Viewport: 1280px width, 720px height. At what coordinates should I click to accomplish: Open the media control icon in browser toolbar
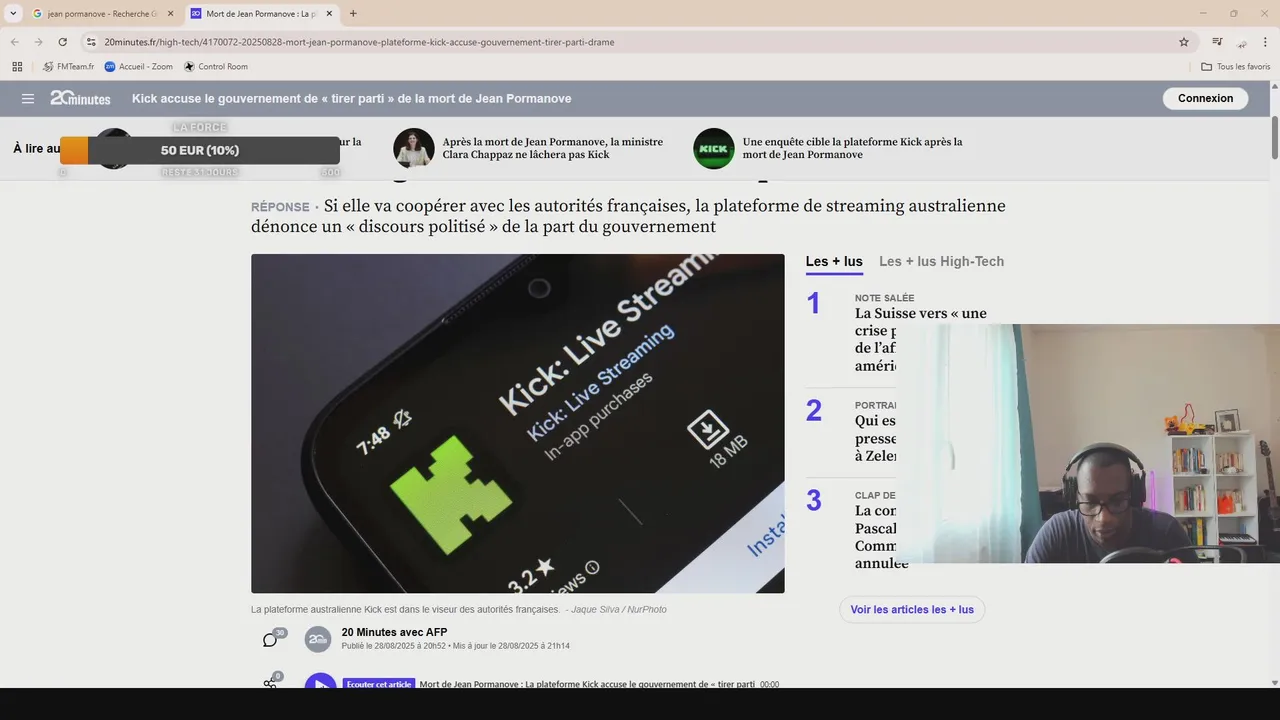(1217, 42)
